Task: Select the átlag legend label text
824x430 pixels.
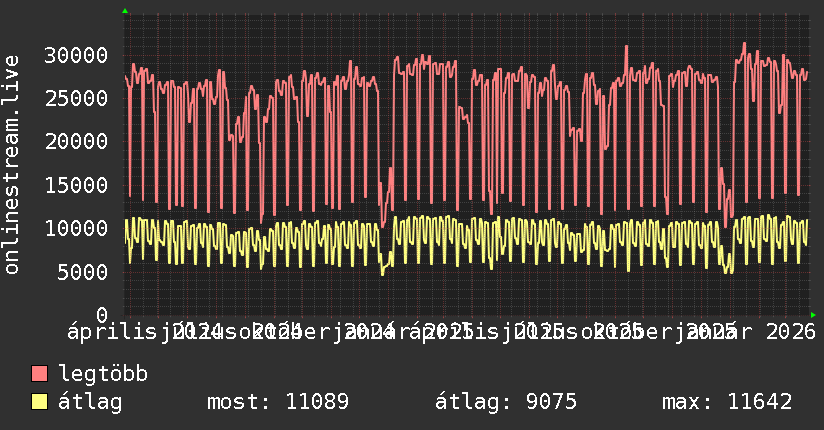Action: tap(90, 403)
